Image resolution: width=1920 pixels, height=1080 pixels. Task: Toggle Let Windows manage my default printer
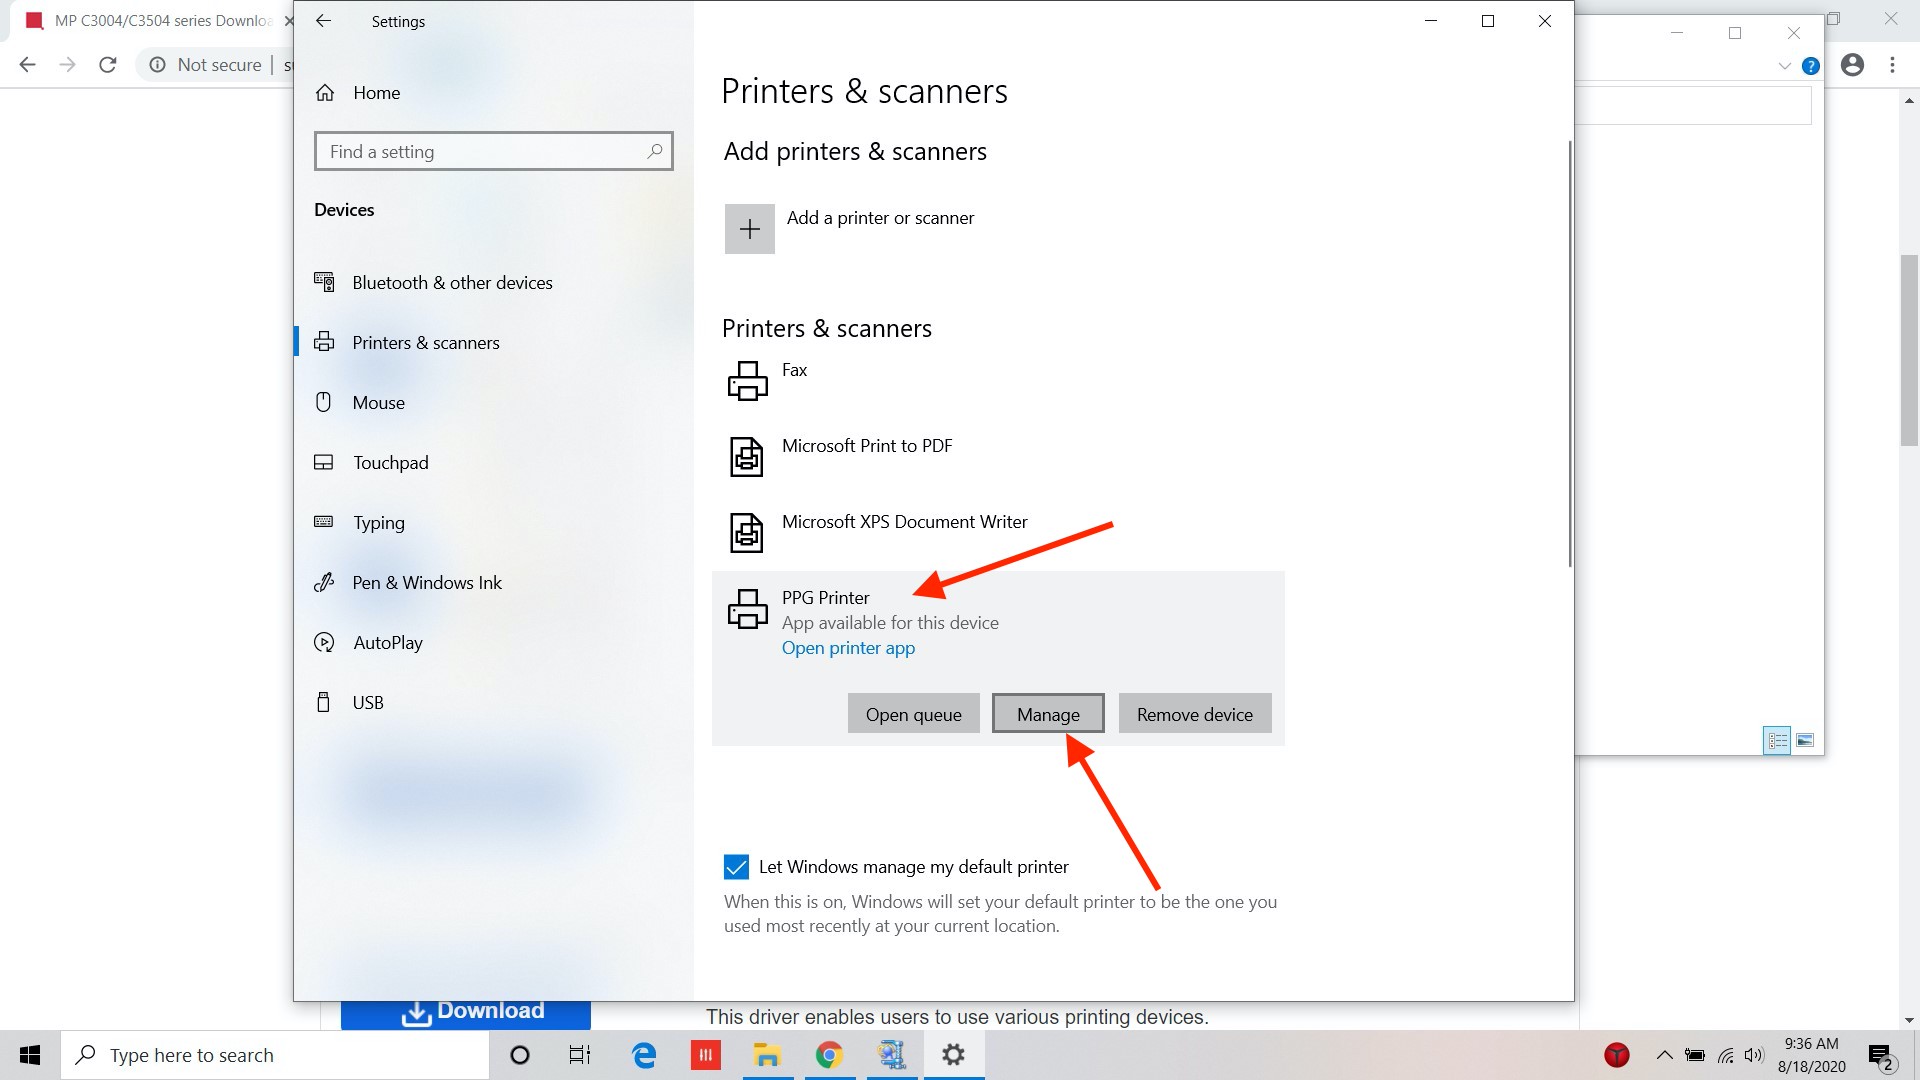[736, 867]
